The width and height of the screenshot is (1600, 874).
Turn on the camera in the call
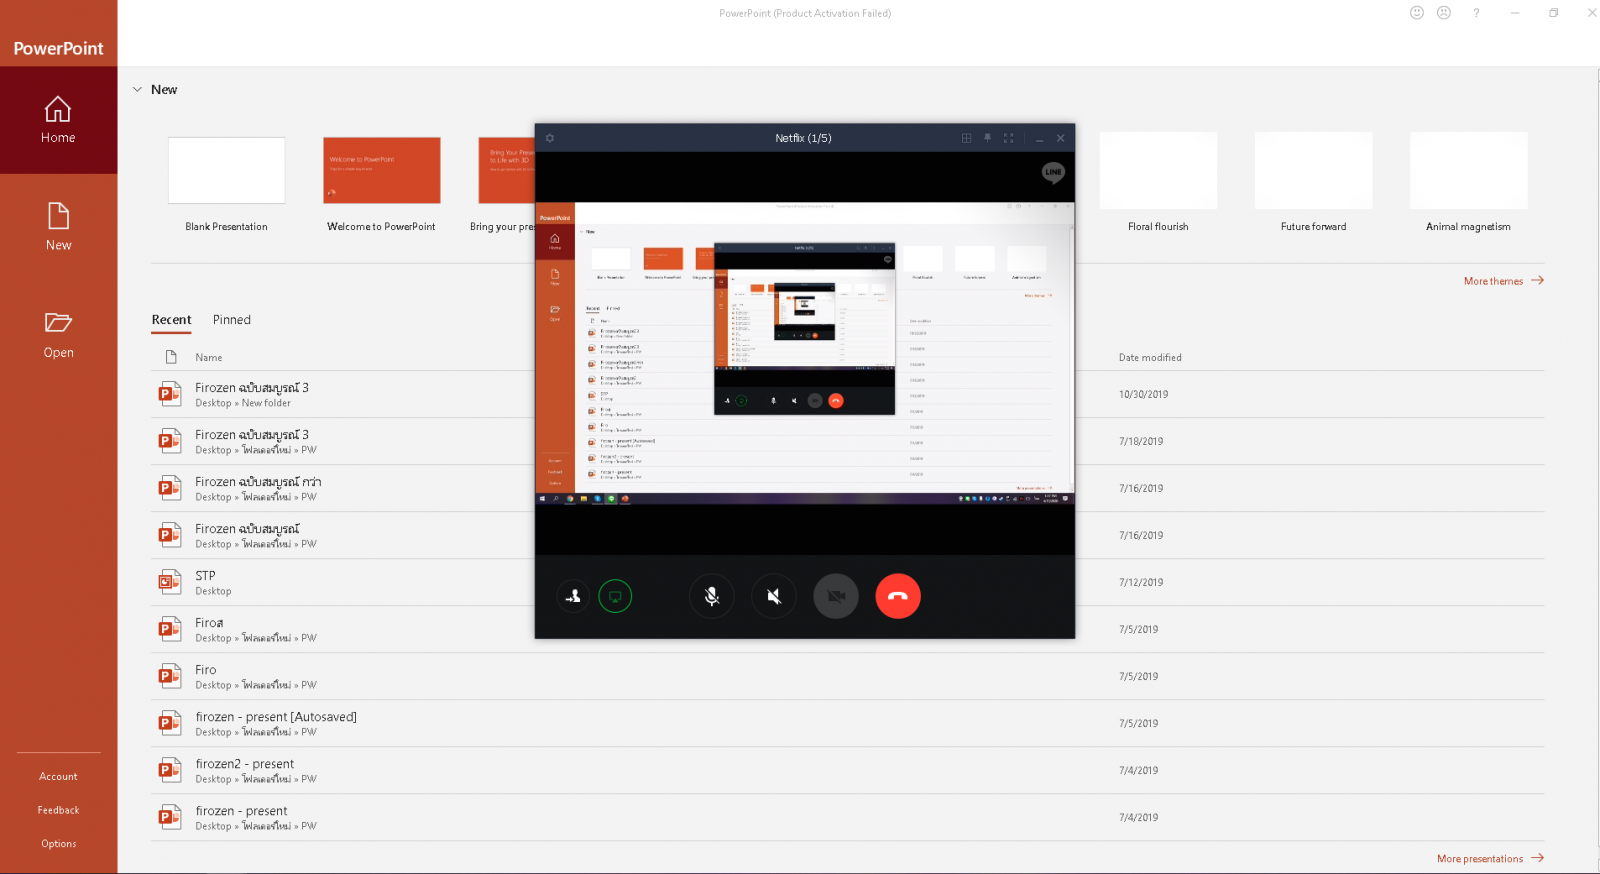tap(836, 597)
